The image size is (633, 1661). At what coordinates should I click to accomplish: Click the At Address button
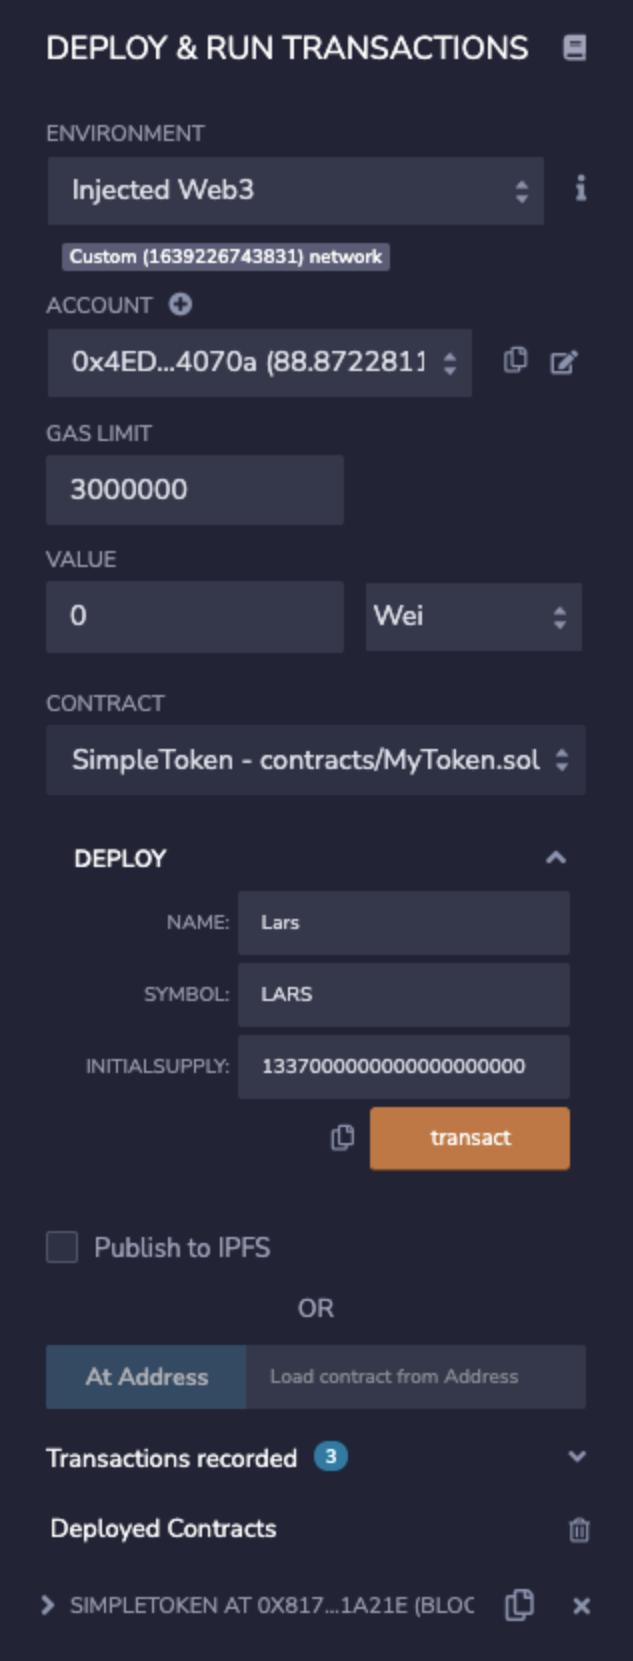pyautogui.click(x=145, y=1375)
